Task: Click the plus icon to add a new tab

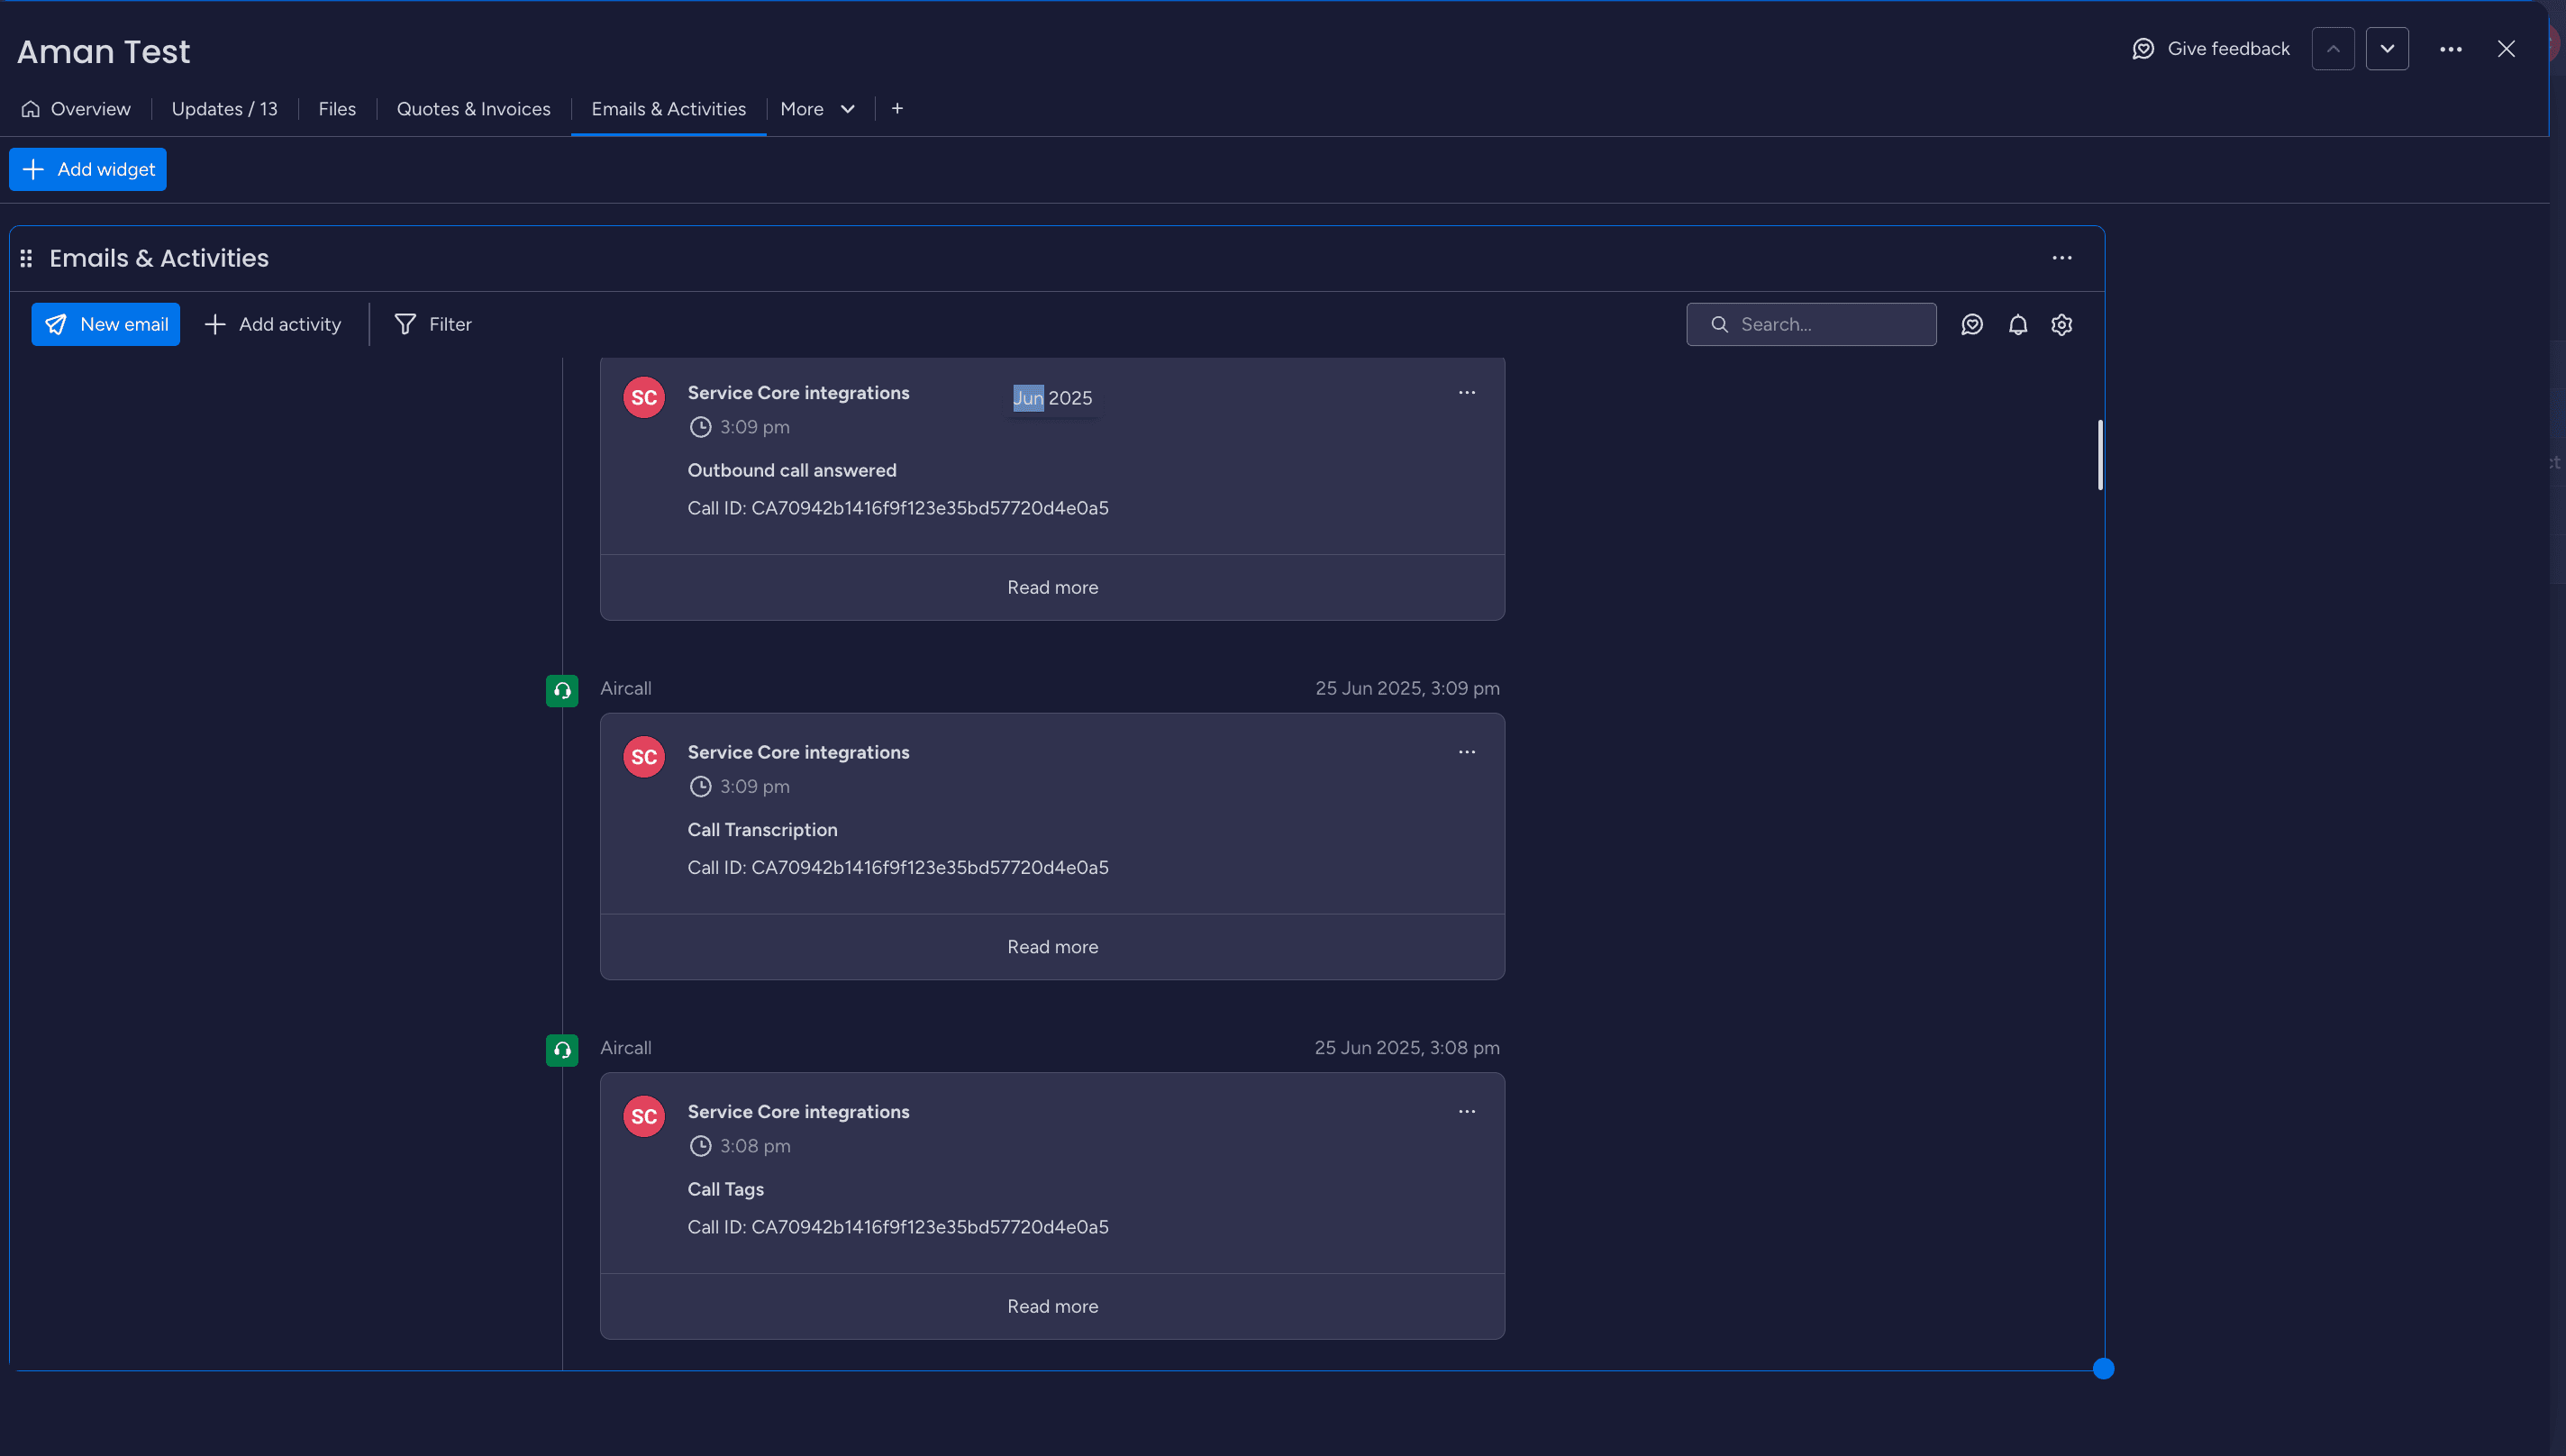Action: (x=897, y=109)
